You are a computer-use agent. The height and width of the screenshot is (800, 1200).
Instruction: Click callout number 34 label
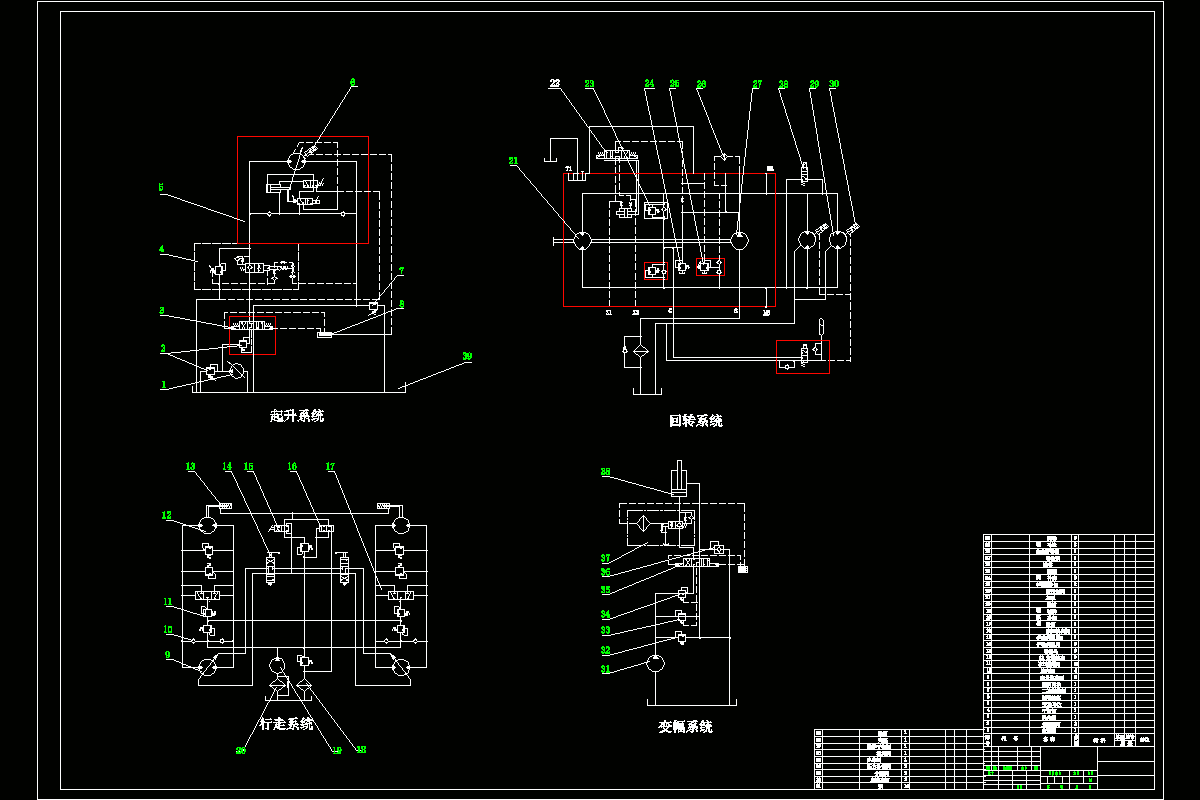click(x=605, y=614)
